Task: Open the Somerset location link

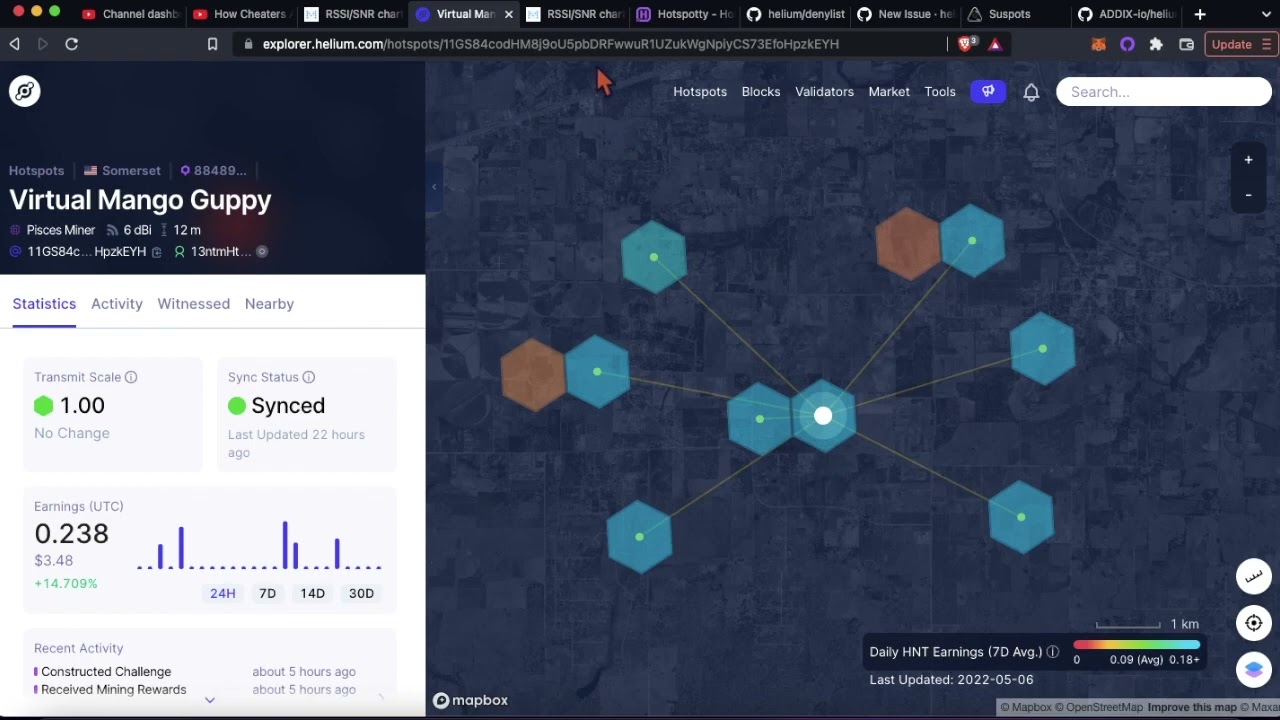Action: pyautogui.click(x=122, y=171)
